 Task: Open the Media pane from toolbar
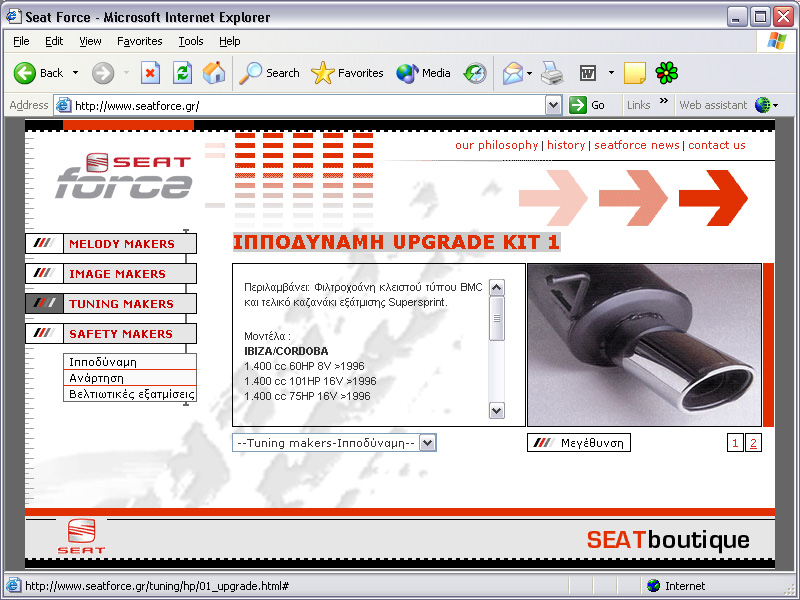423,73
